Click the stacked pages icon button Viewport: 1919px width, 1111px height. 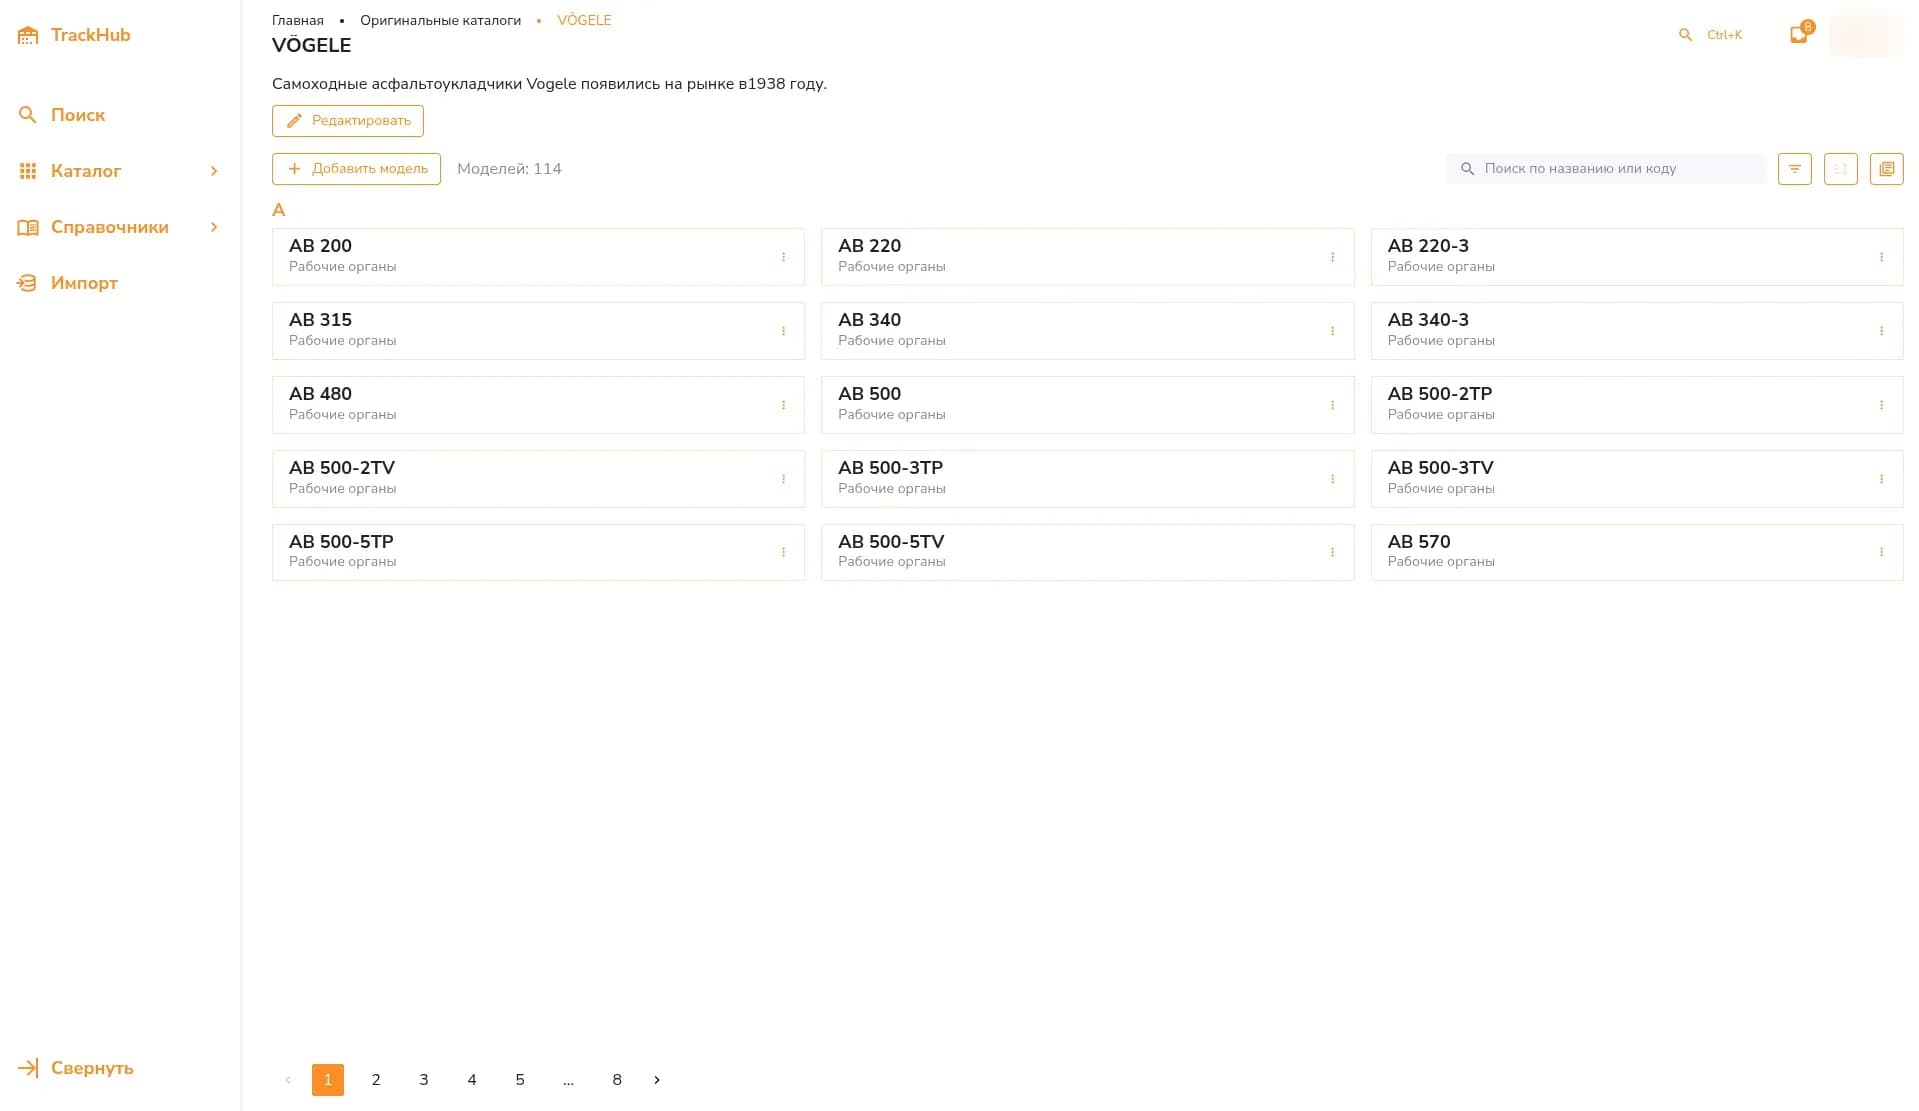(1886, 169)
